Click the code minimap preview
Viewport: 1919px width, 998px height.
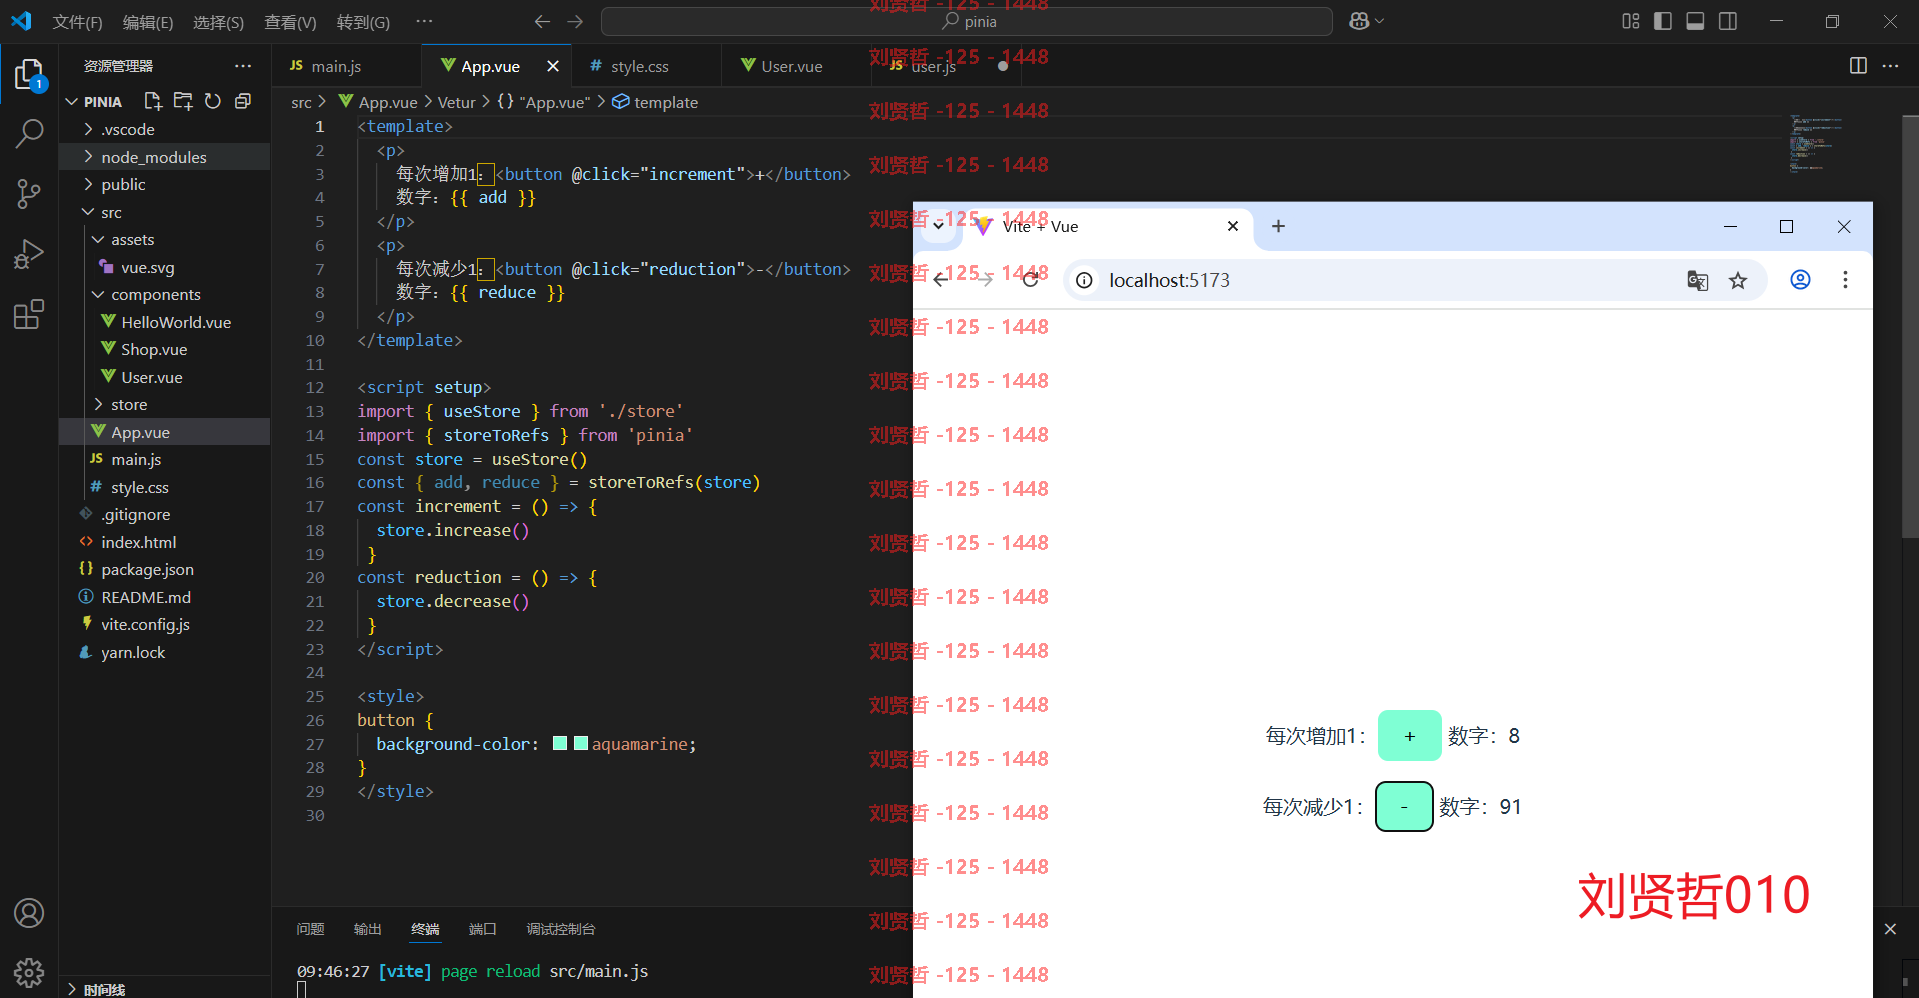click(x=1818, y=144)
